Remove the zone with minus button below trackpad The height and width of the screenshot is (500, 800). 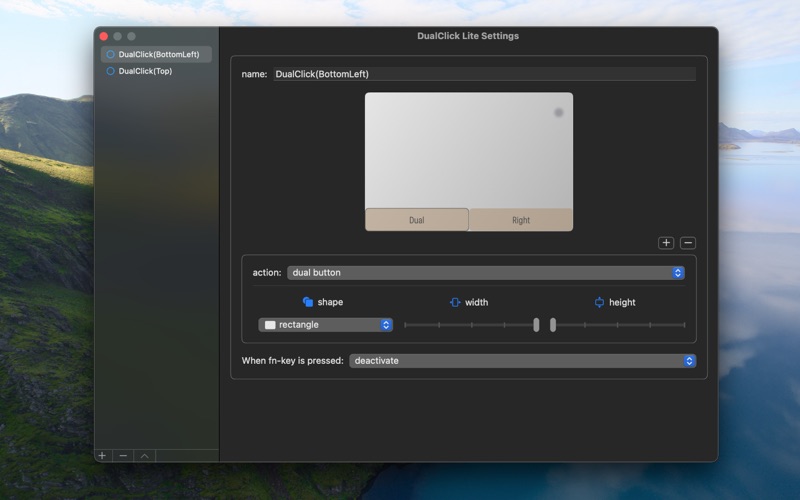point(688,243)
